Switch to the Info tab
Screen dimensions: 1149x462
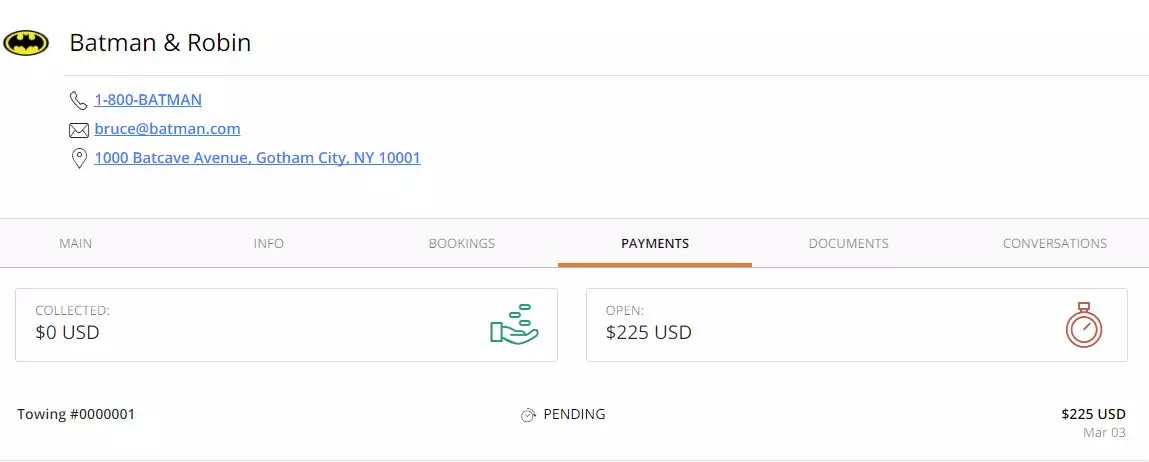point(268,243)
